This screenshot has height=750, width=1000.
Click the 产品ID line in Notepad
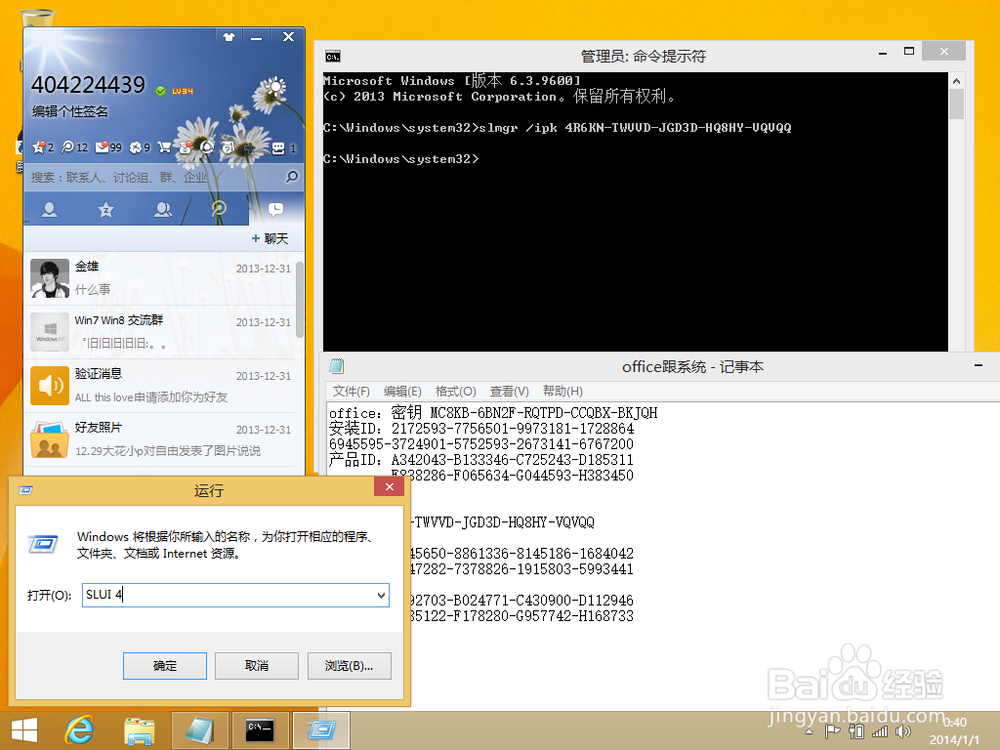pos(482,460)
